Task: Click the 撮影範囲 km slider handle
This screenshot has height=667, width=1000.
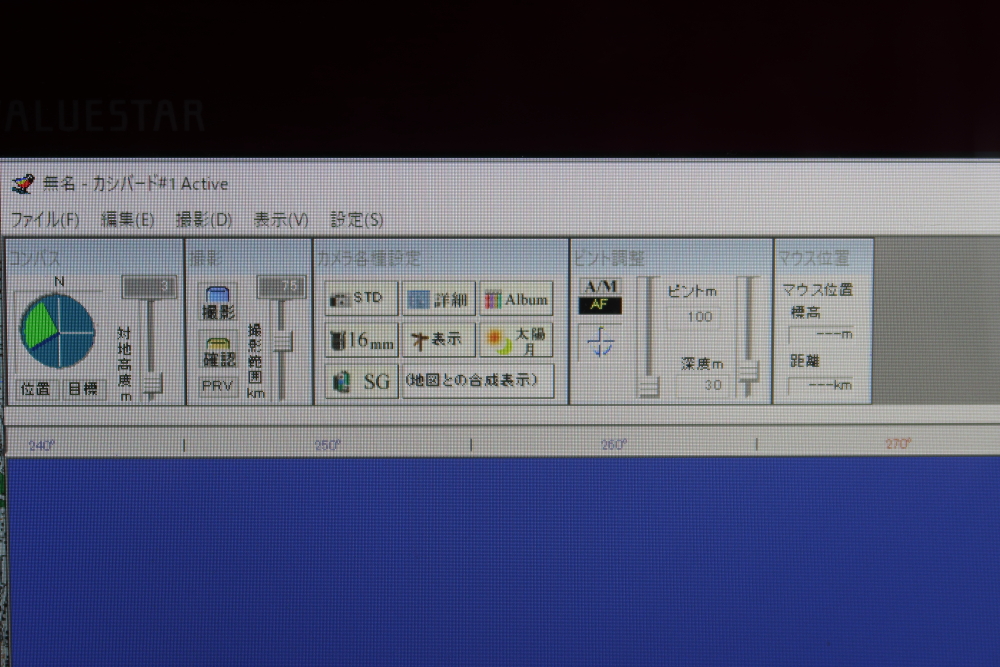Action: (x=281, y=342)
